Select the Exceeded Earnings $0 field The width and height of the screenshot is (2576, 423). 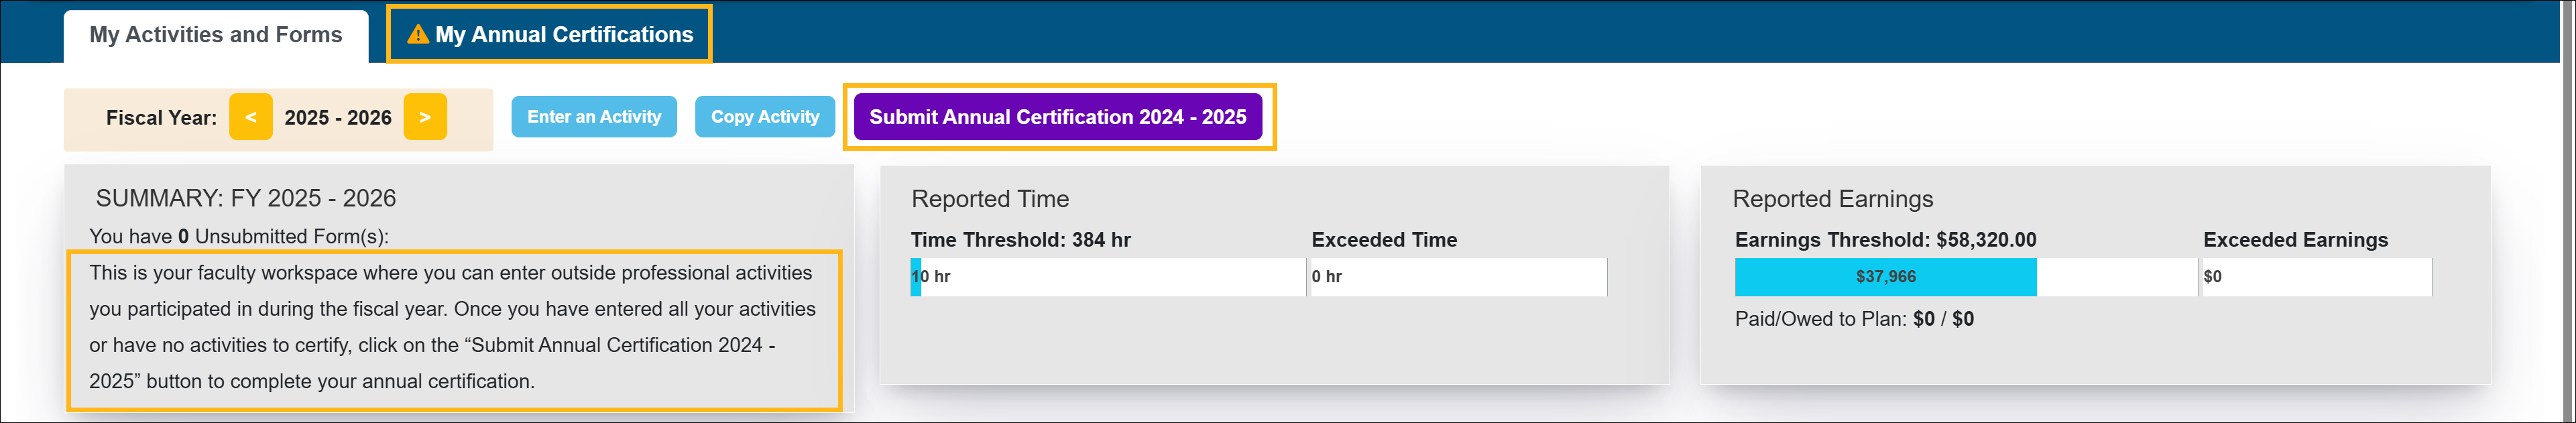2316,277
